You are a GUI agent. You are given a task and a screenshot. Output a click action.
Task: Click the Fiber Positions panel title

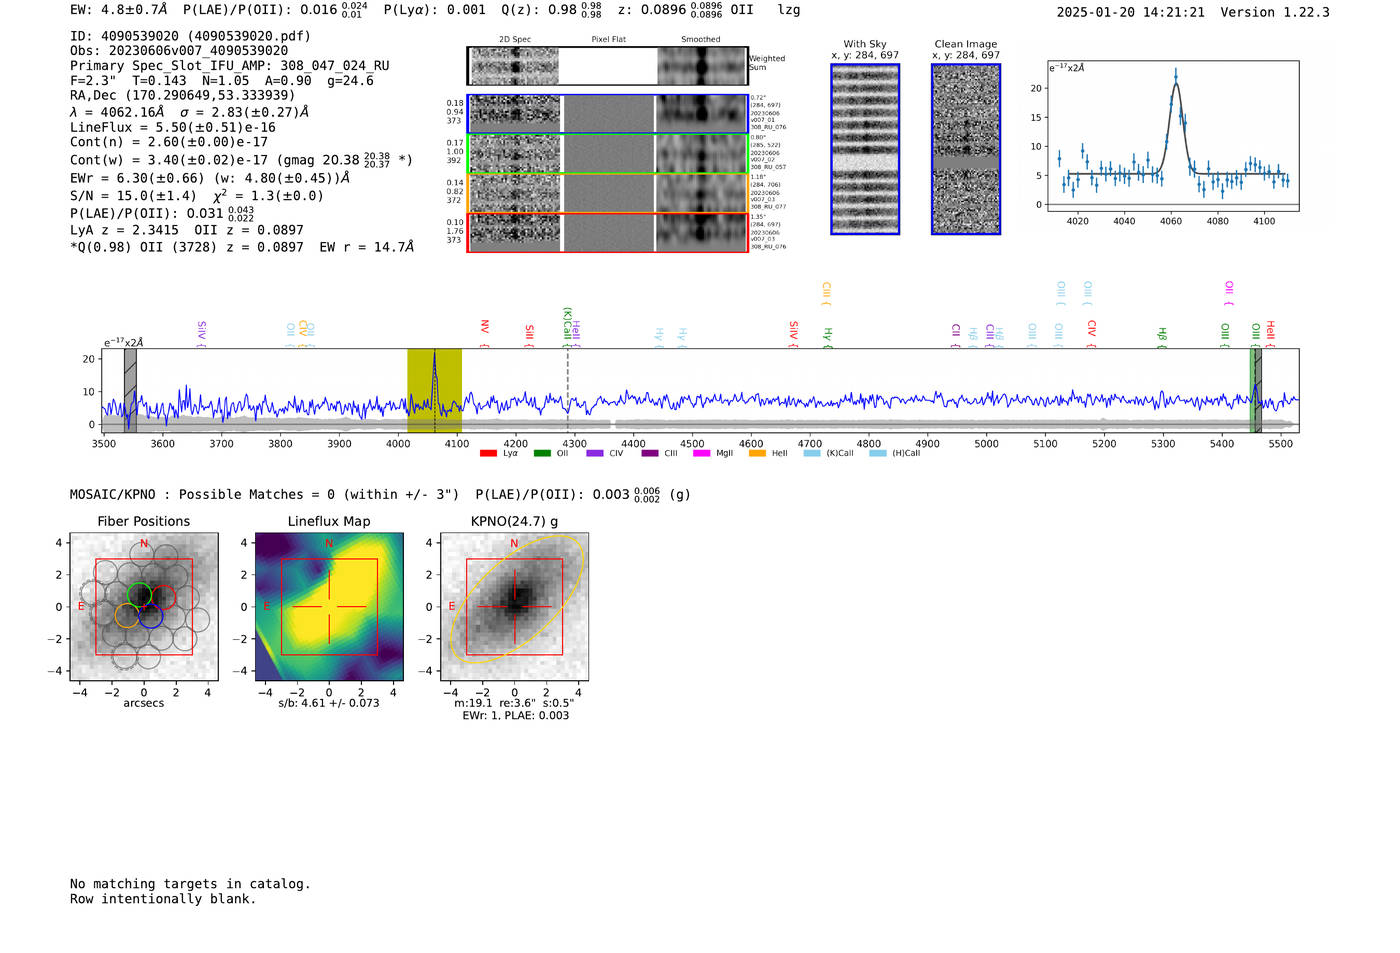(x=144, y=521)
